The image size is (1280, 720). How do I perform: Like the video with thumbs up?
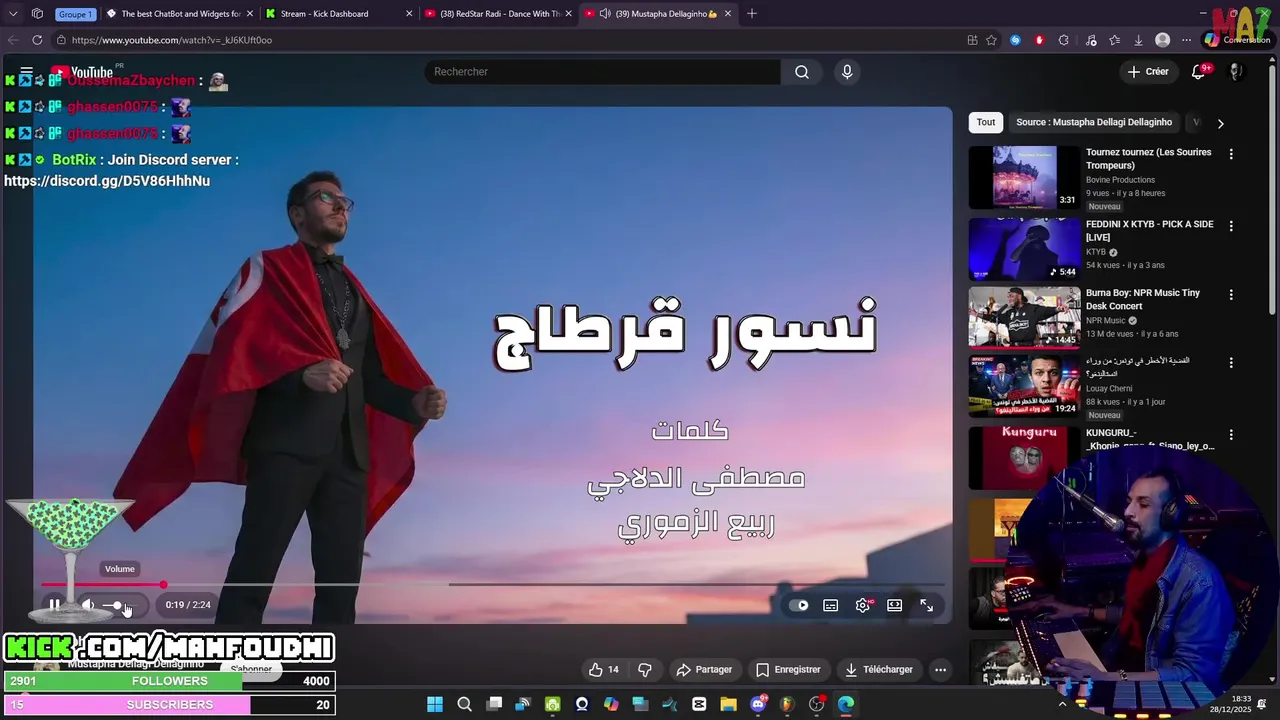pyautogui.click(x=604, y=670)
